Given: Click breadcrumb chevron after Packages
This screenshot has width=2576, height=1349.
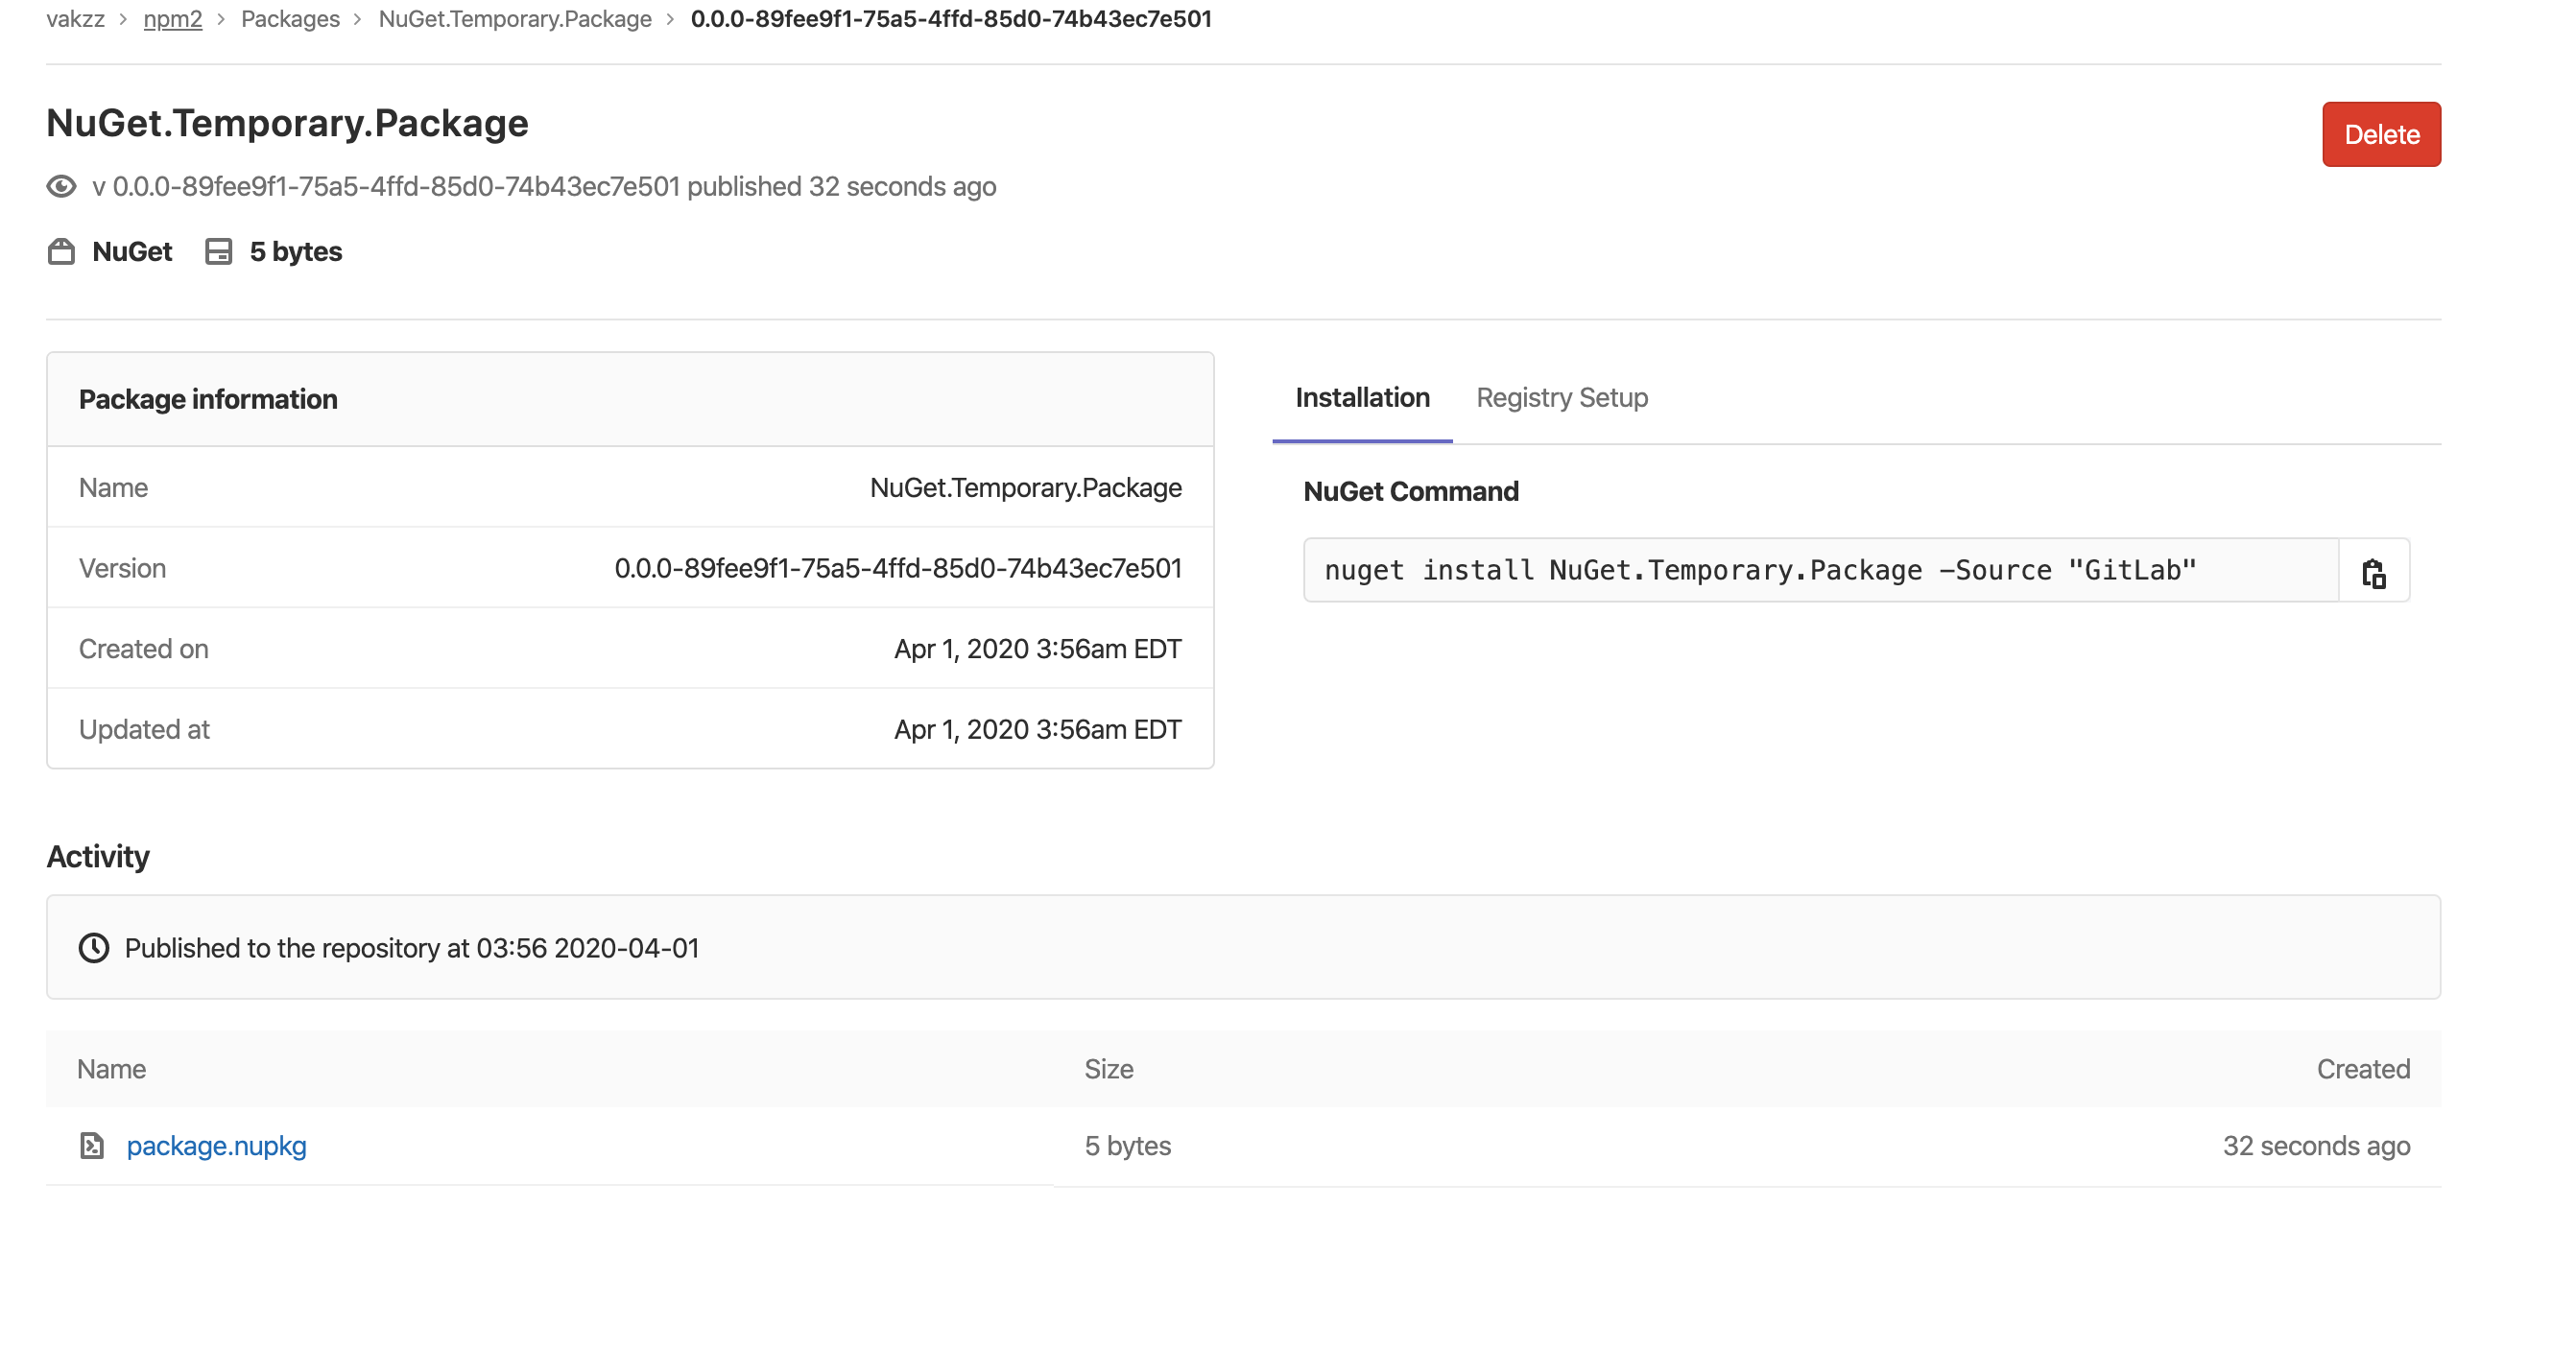Looking at the screenshot, I should (x=358, y=19).
